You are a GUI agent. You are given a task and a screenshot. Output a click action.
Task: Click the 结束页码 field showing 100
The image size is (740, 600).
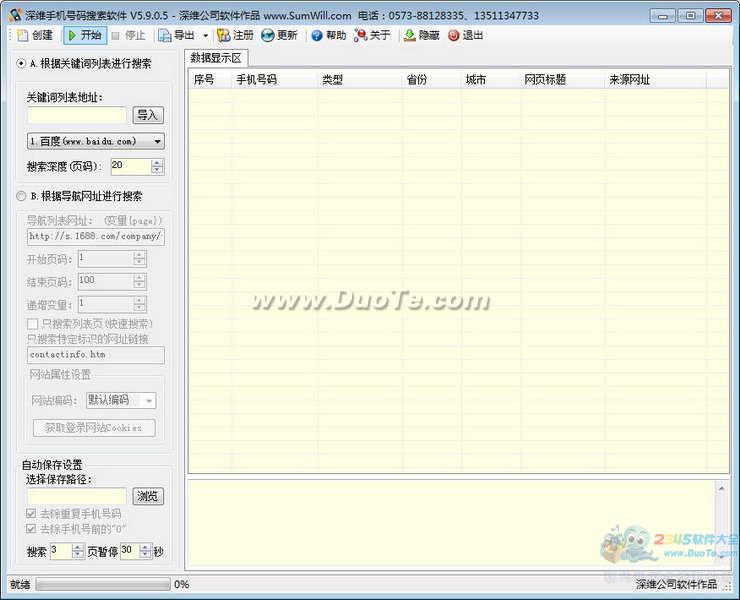click(106, 281)
